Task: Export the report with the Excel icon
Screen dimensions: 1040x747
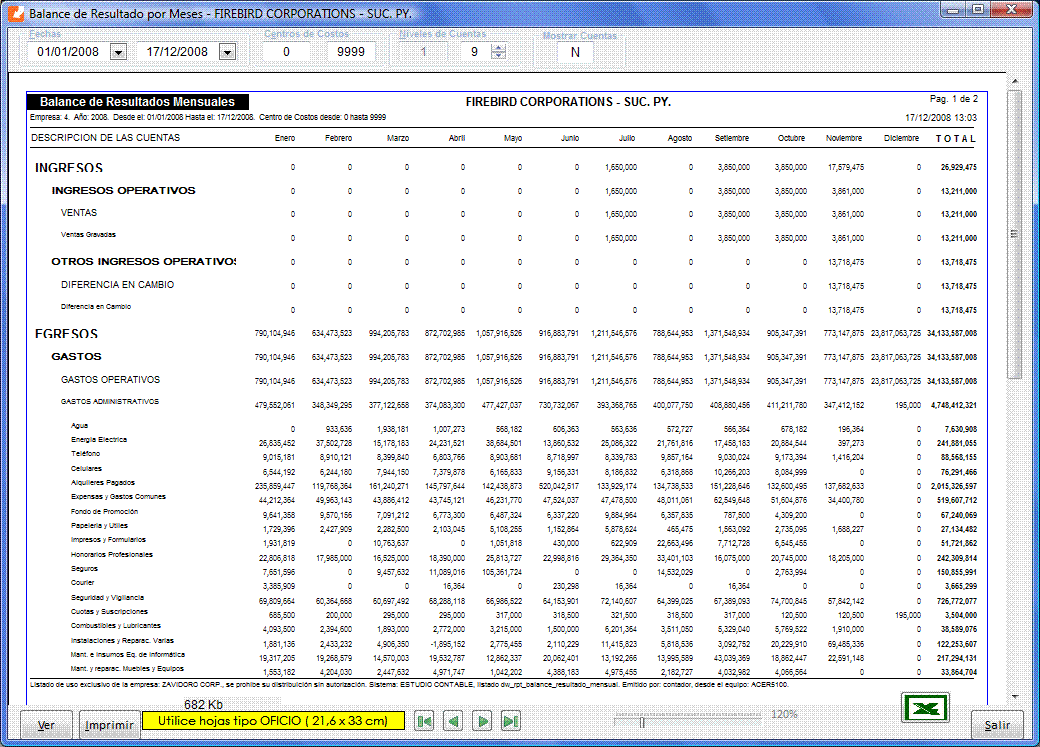Action: coord(927,708)
